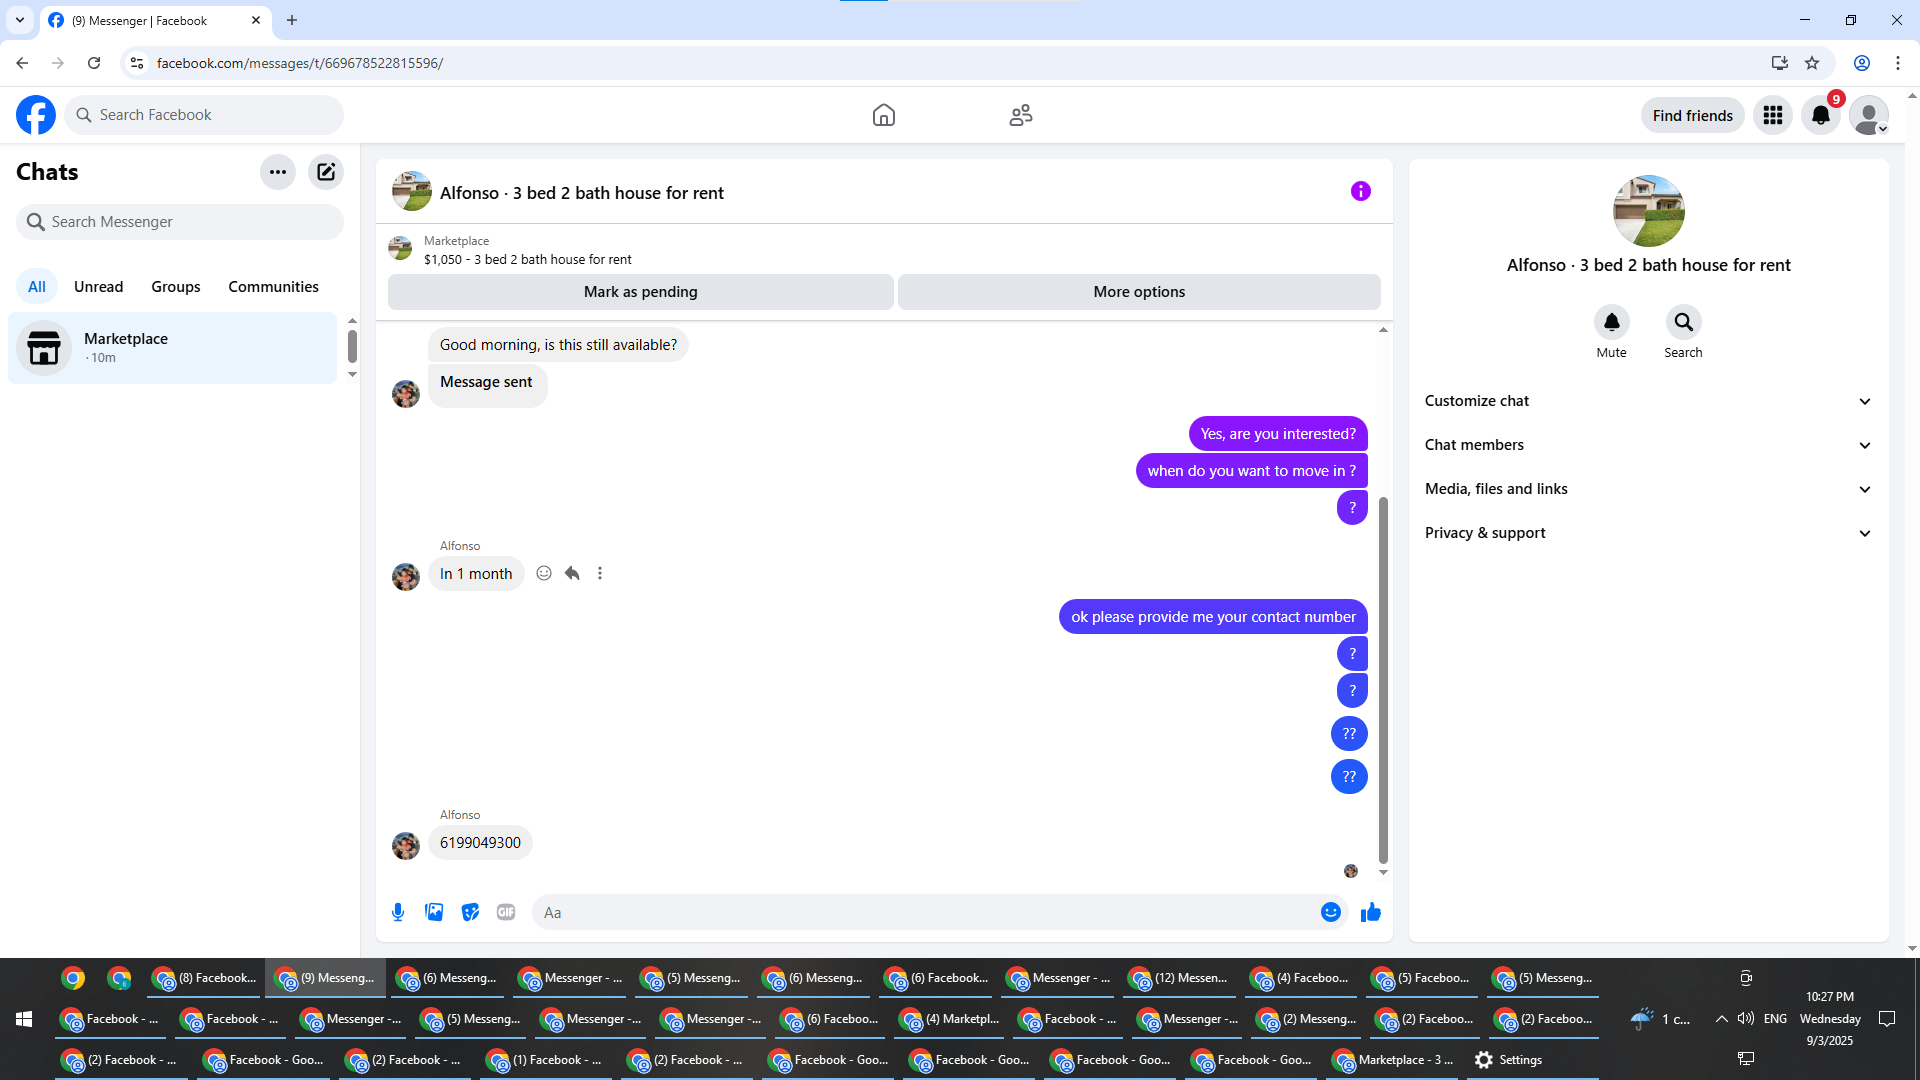This screenshot has width=1920, height=1080.
Task: Open the browser tab search dropdown
Action: 20,20
